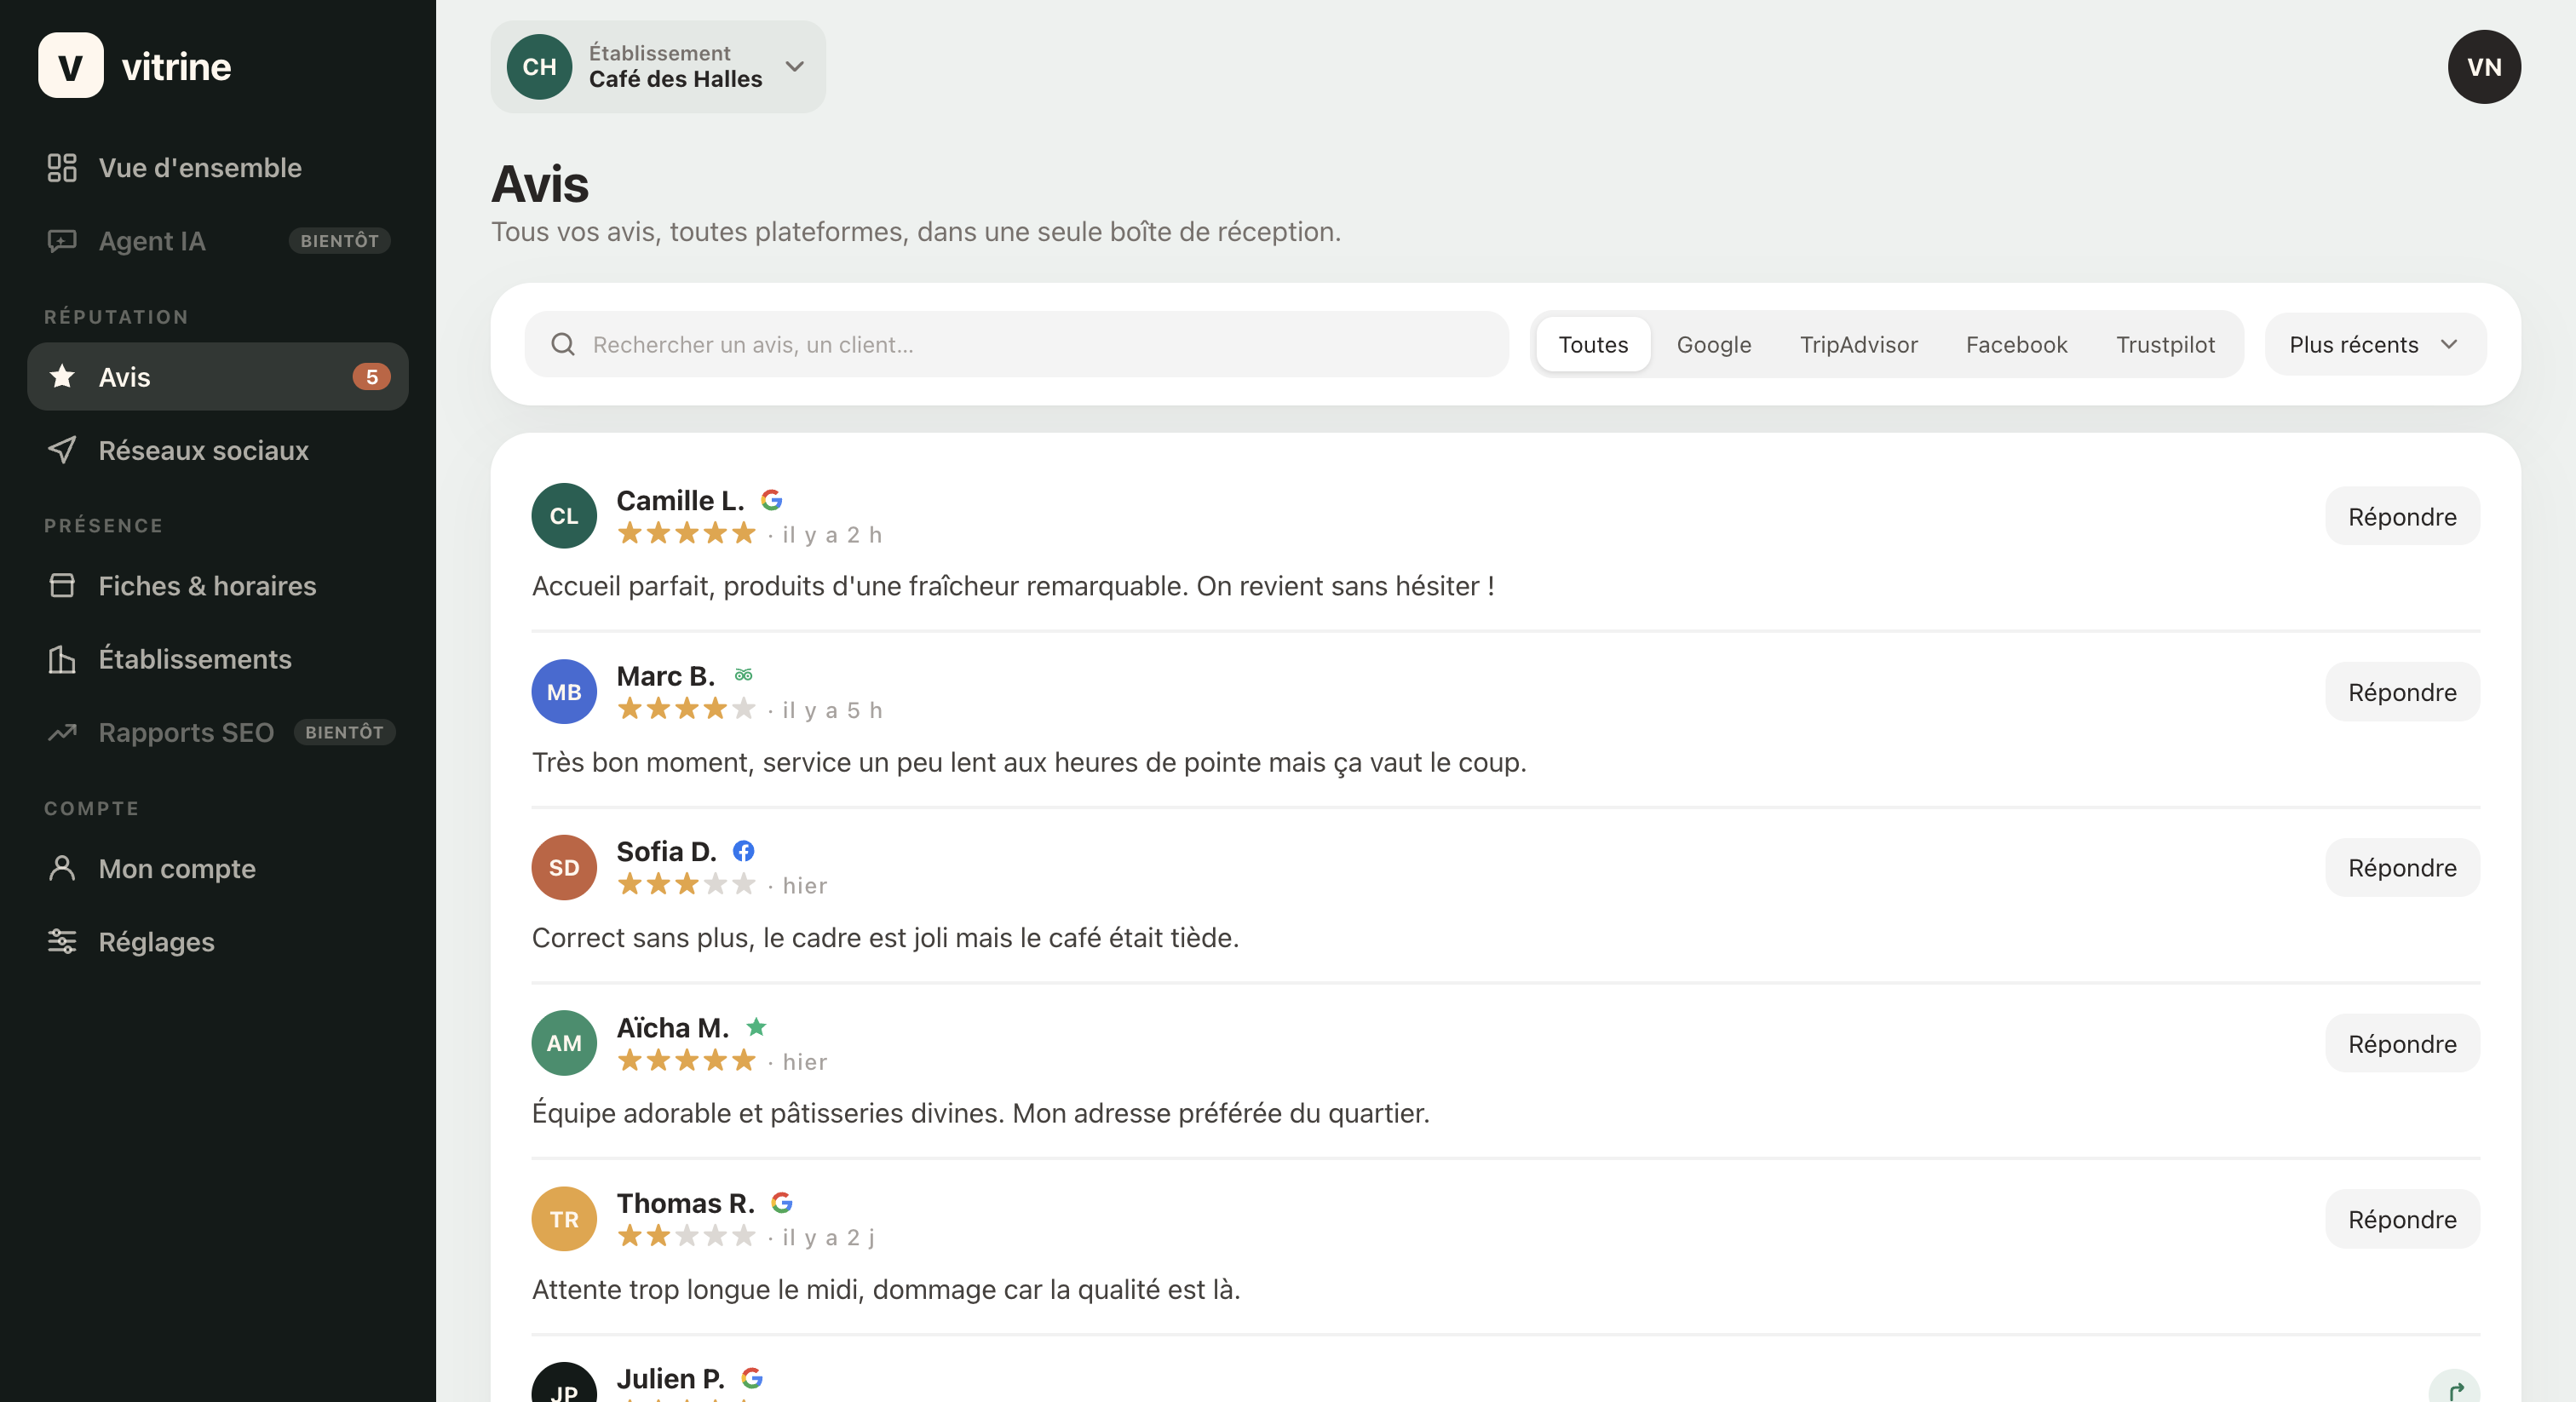Reply to Aïcha M.'s review
Viewport: 2576px width, 1402px height.
coord(2402,1043)
